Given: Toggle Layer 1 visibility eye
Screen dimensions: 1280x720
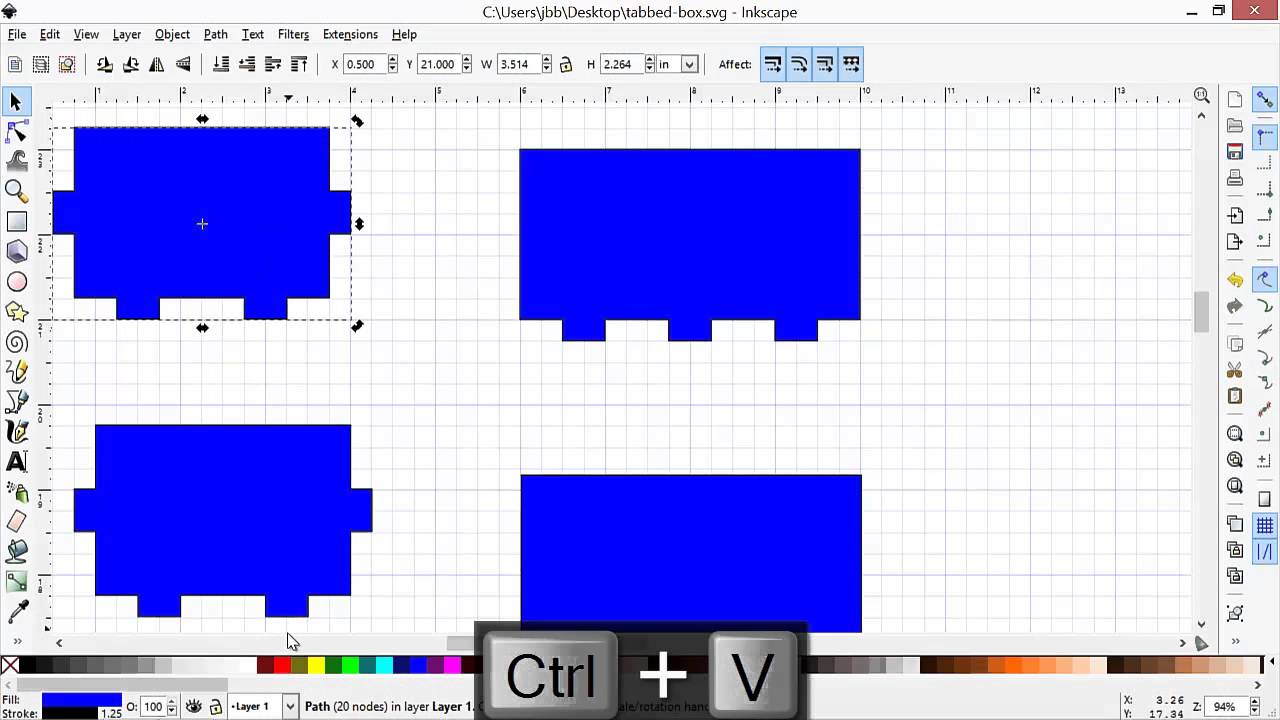Looking at the screenshot, I should [195, 706].
